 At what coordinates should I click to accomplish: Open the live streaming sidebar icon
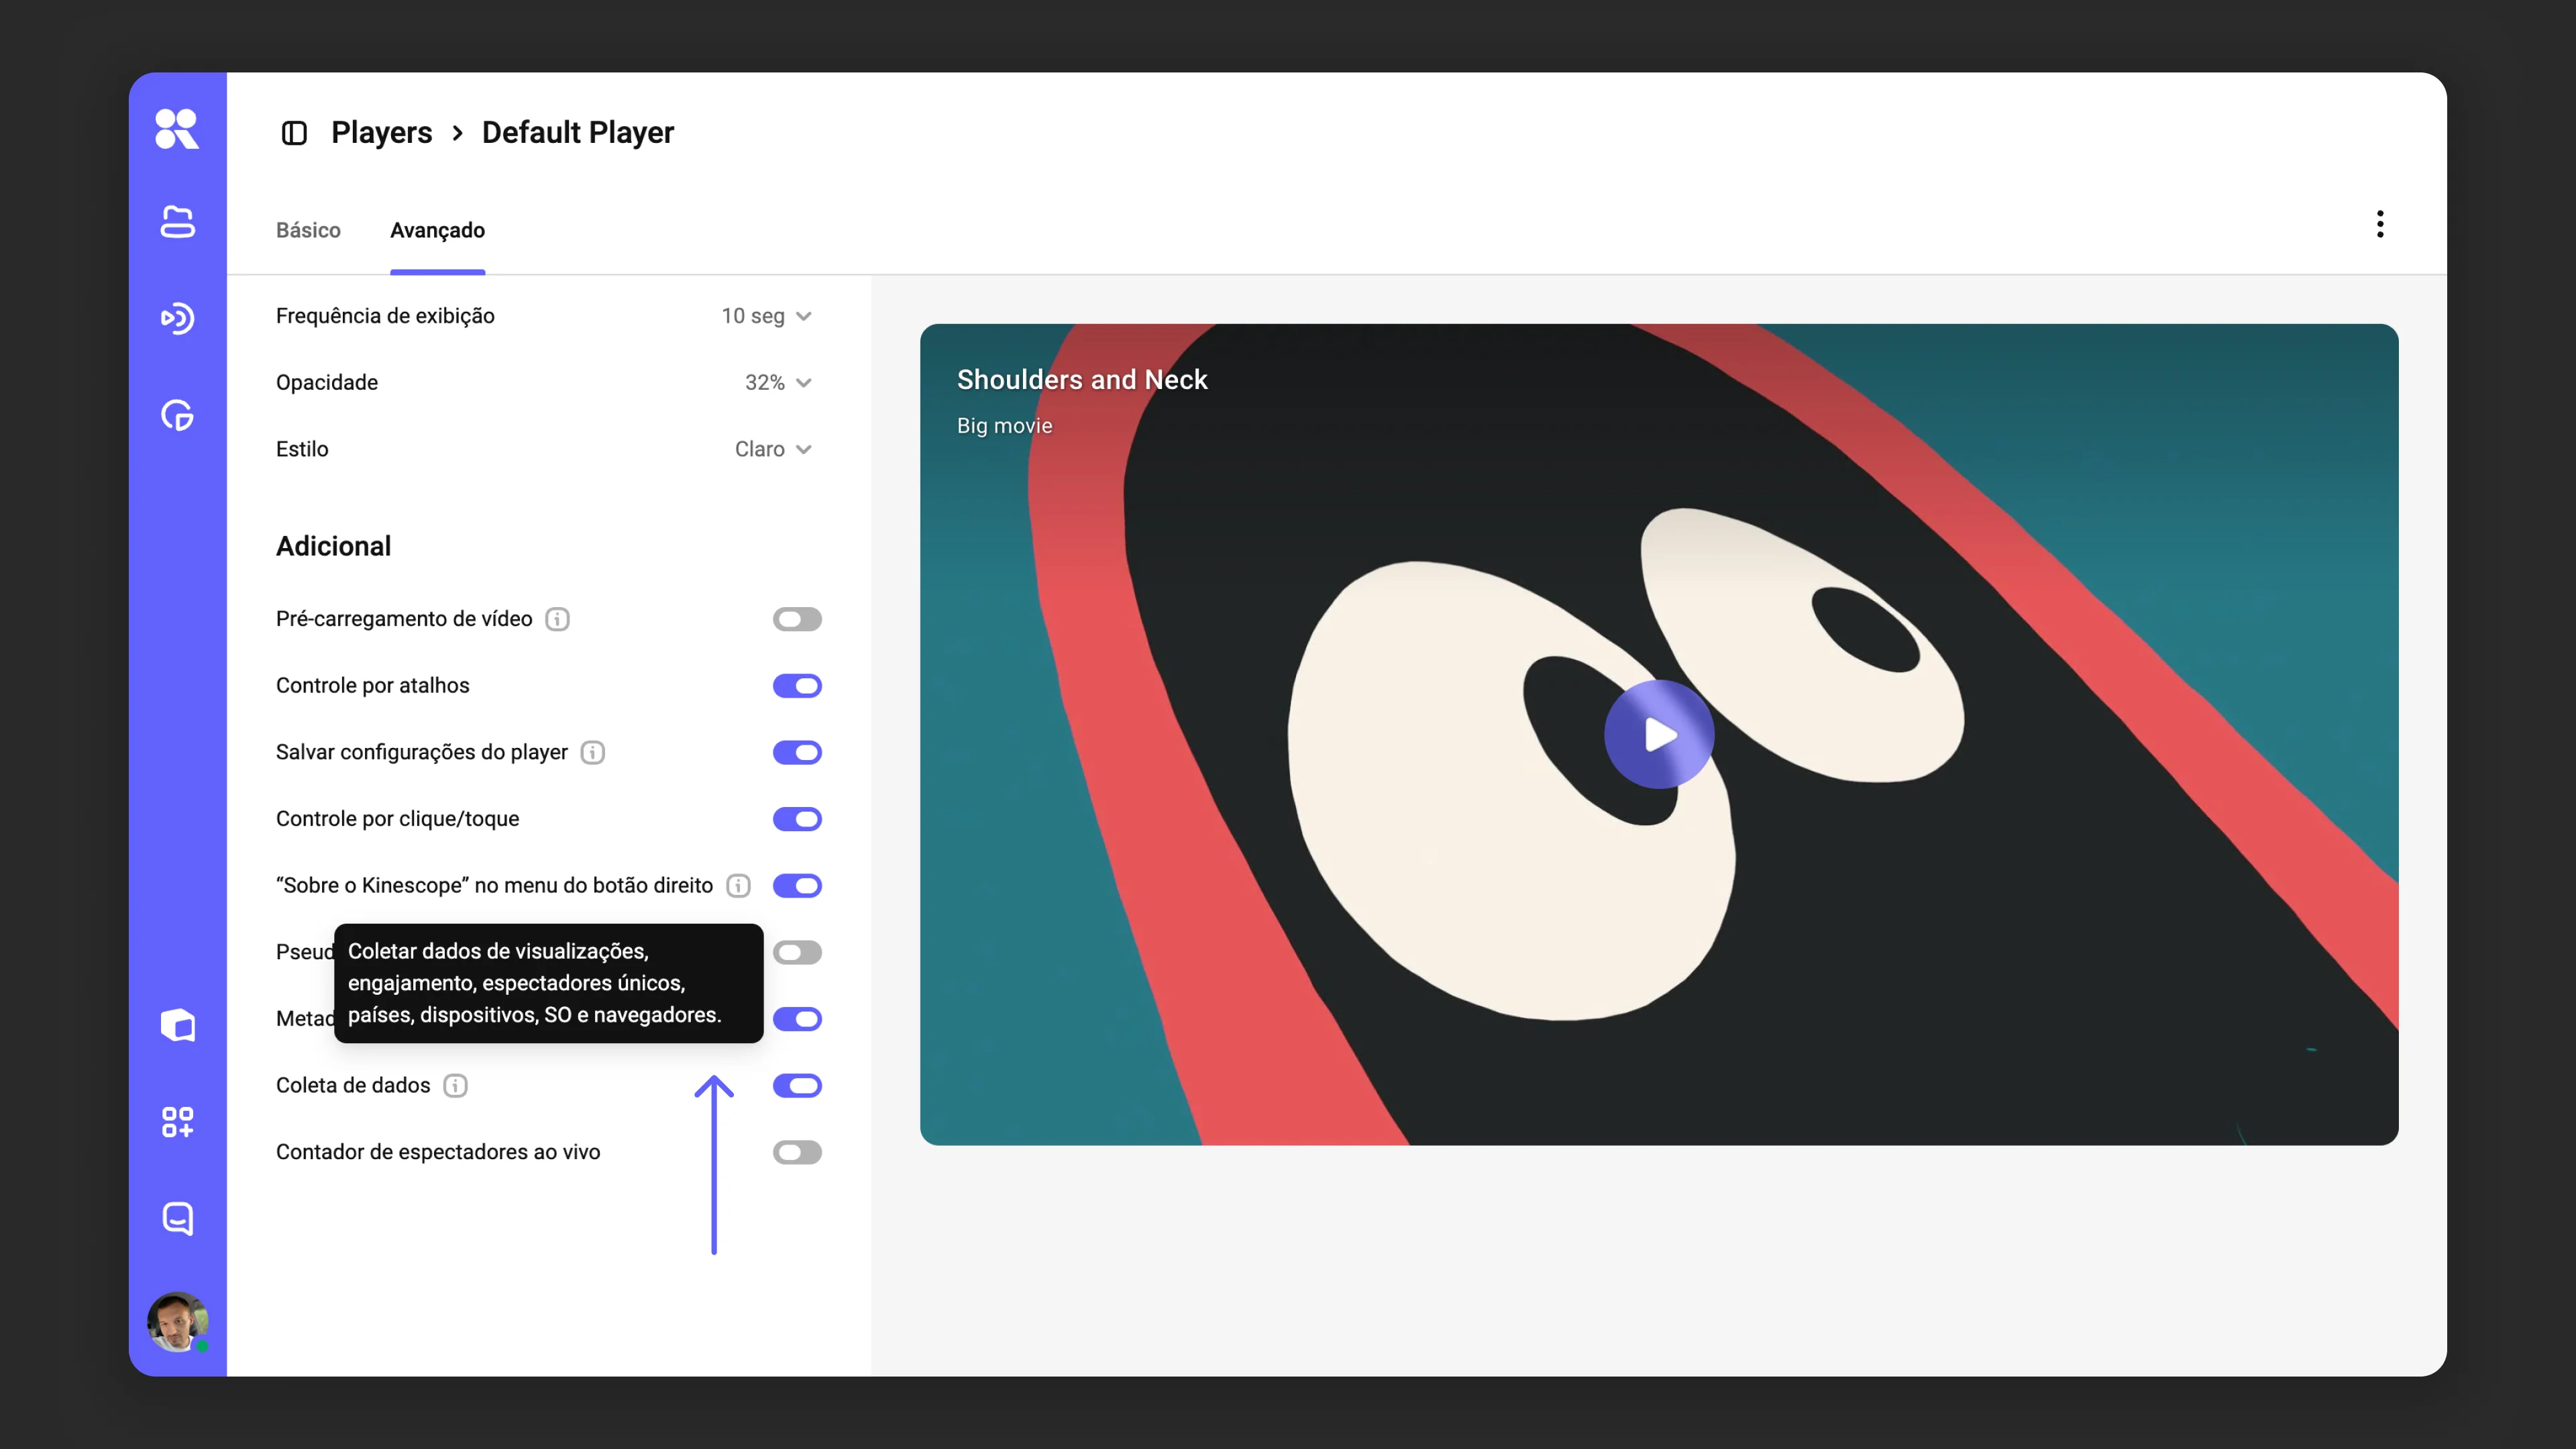click(177, 319)
